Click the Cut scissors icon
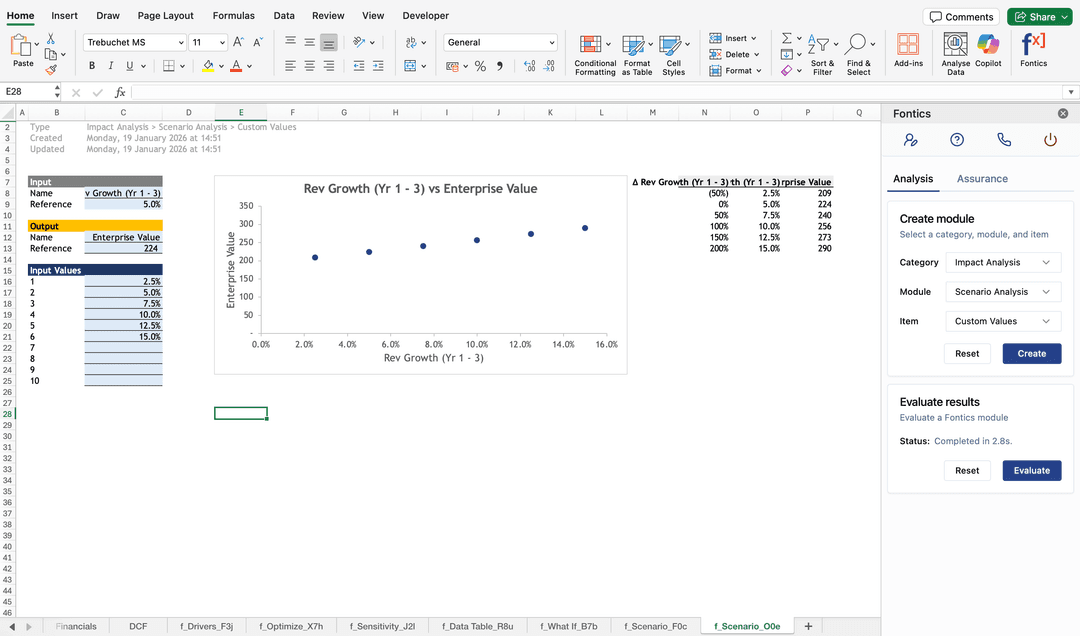This screenshot has height=636, width=1080. (x=50, y=39)
